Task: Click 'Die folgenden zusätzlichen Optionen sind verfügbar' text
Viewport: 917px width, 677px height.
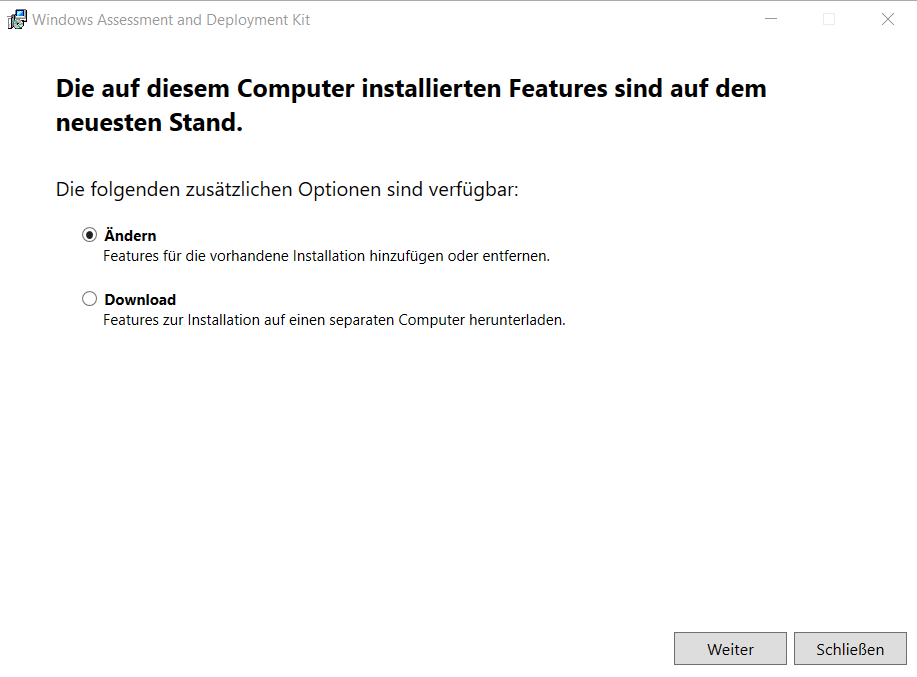Action: (287, 189)
